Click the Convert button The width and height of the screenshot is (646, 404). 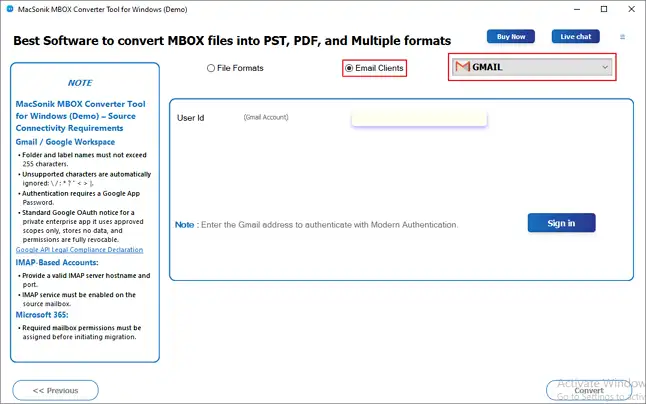tap(589, 390)
